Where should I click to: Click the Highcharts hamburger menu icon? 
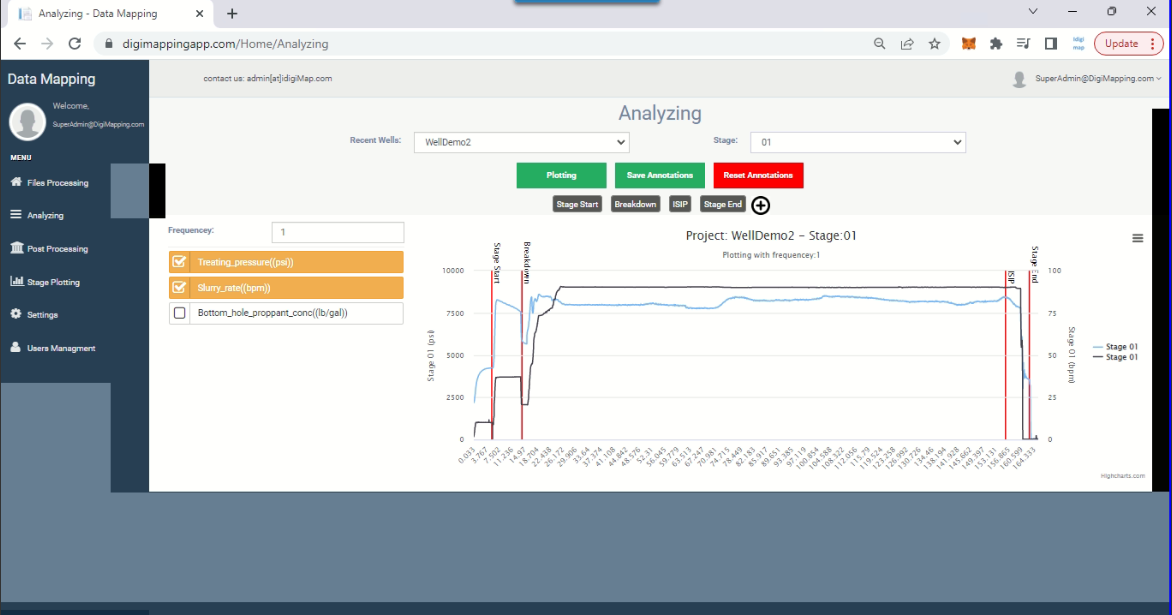point(1137,238)
